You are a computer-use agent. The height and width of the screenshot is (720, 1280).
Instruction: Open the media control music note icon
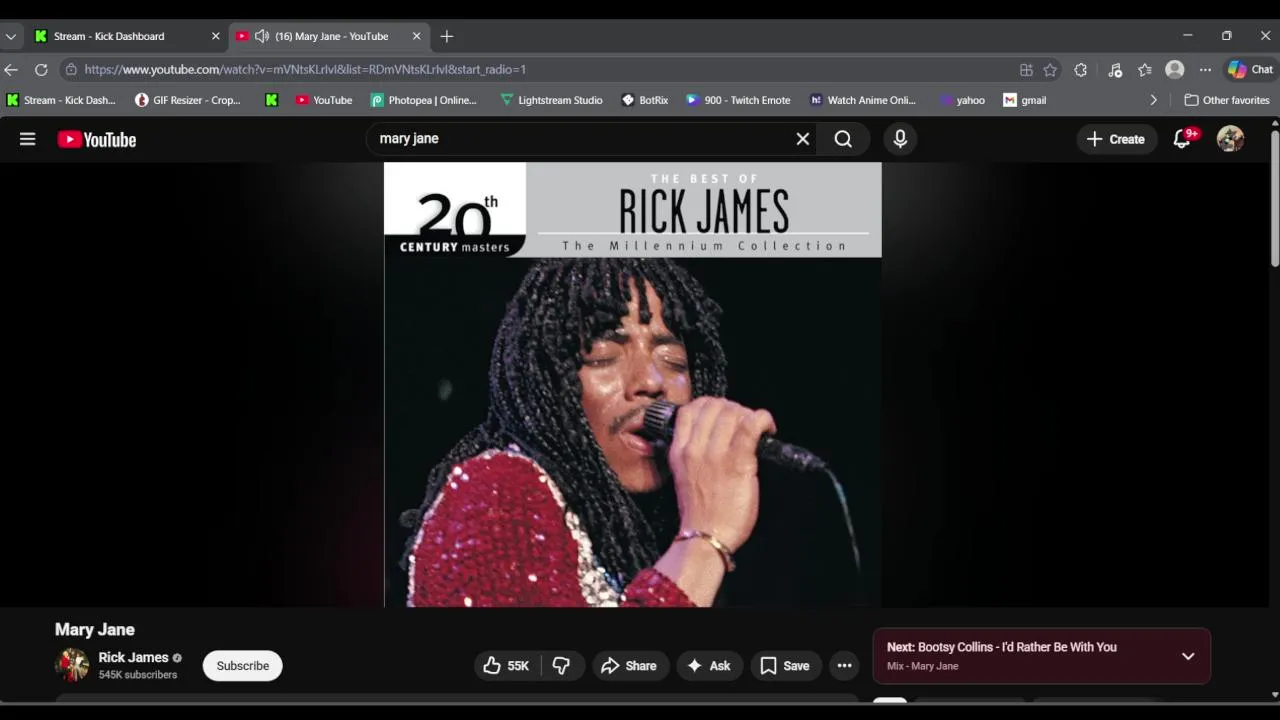[1115, 70]
